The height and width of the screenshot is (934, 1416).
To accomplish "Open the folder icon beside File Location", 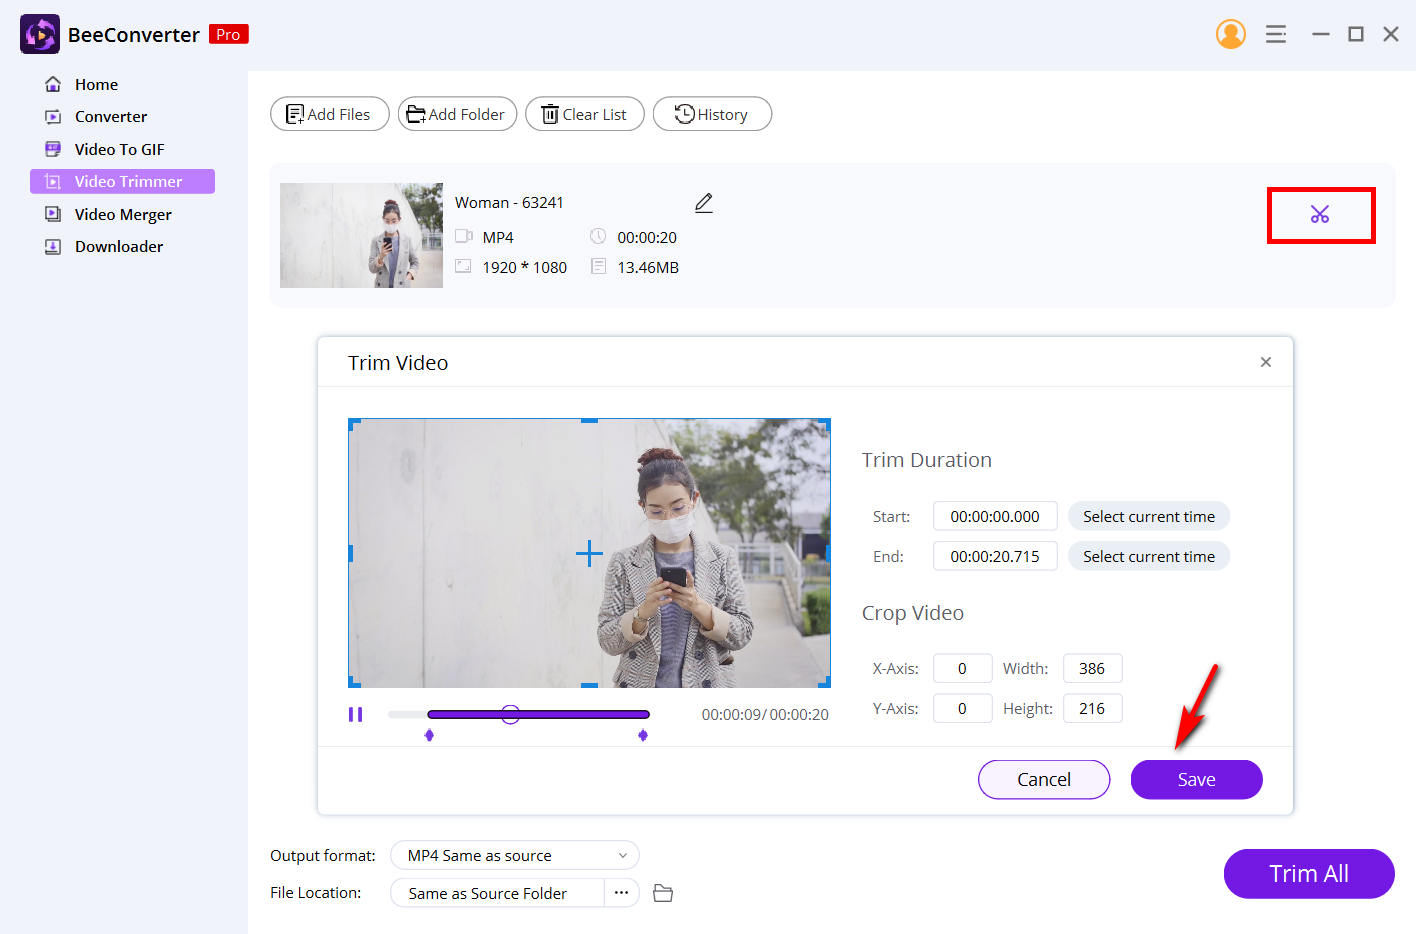I will click(x=662, y=892).
